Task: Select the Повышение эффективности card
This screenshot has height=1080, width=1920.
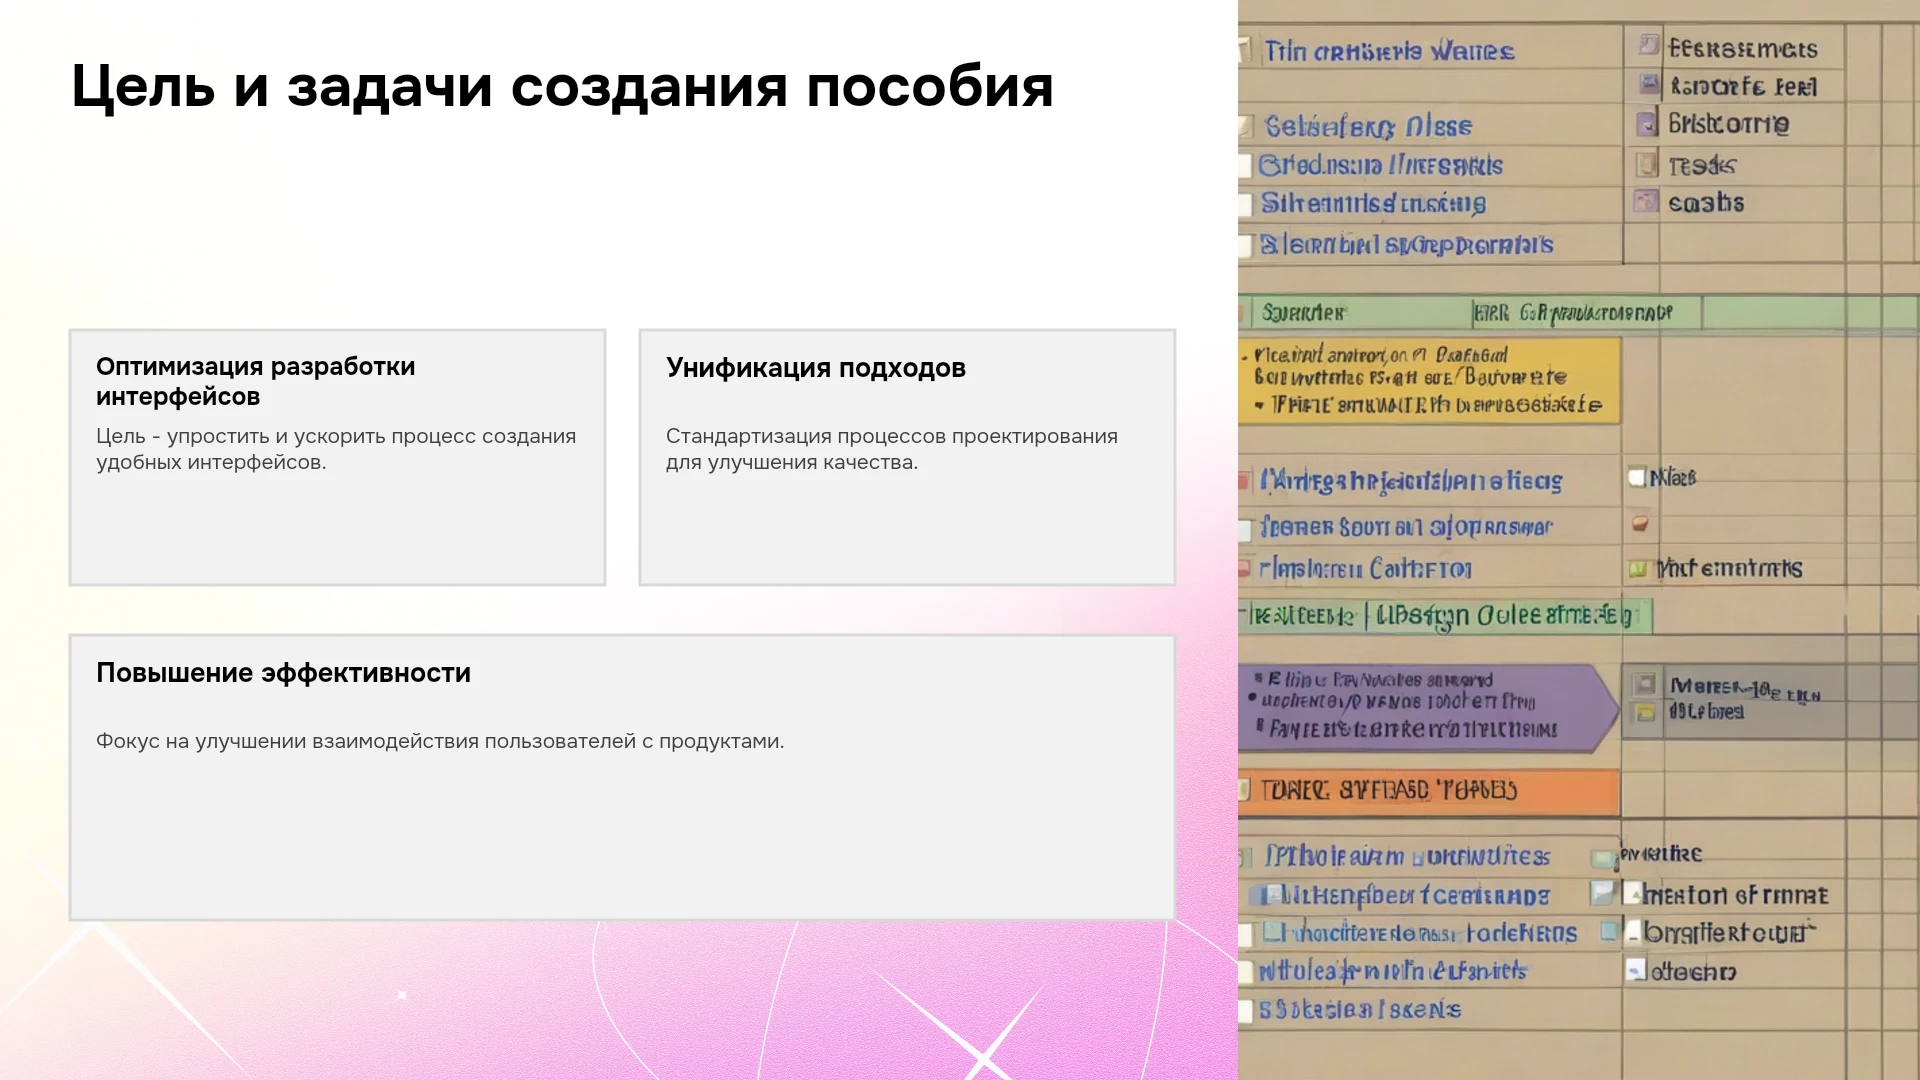Action: [x=622, y=777]
